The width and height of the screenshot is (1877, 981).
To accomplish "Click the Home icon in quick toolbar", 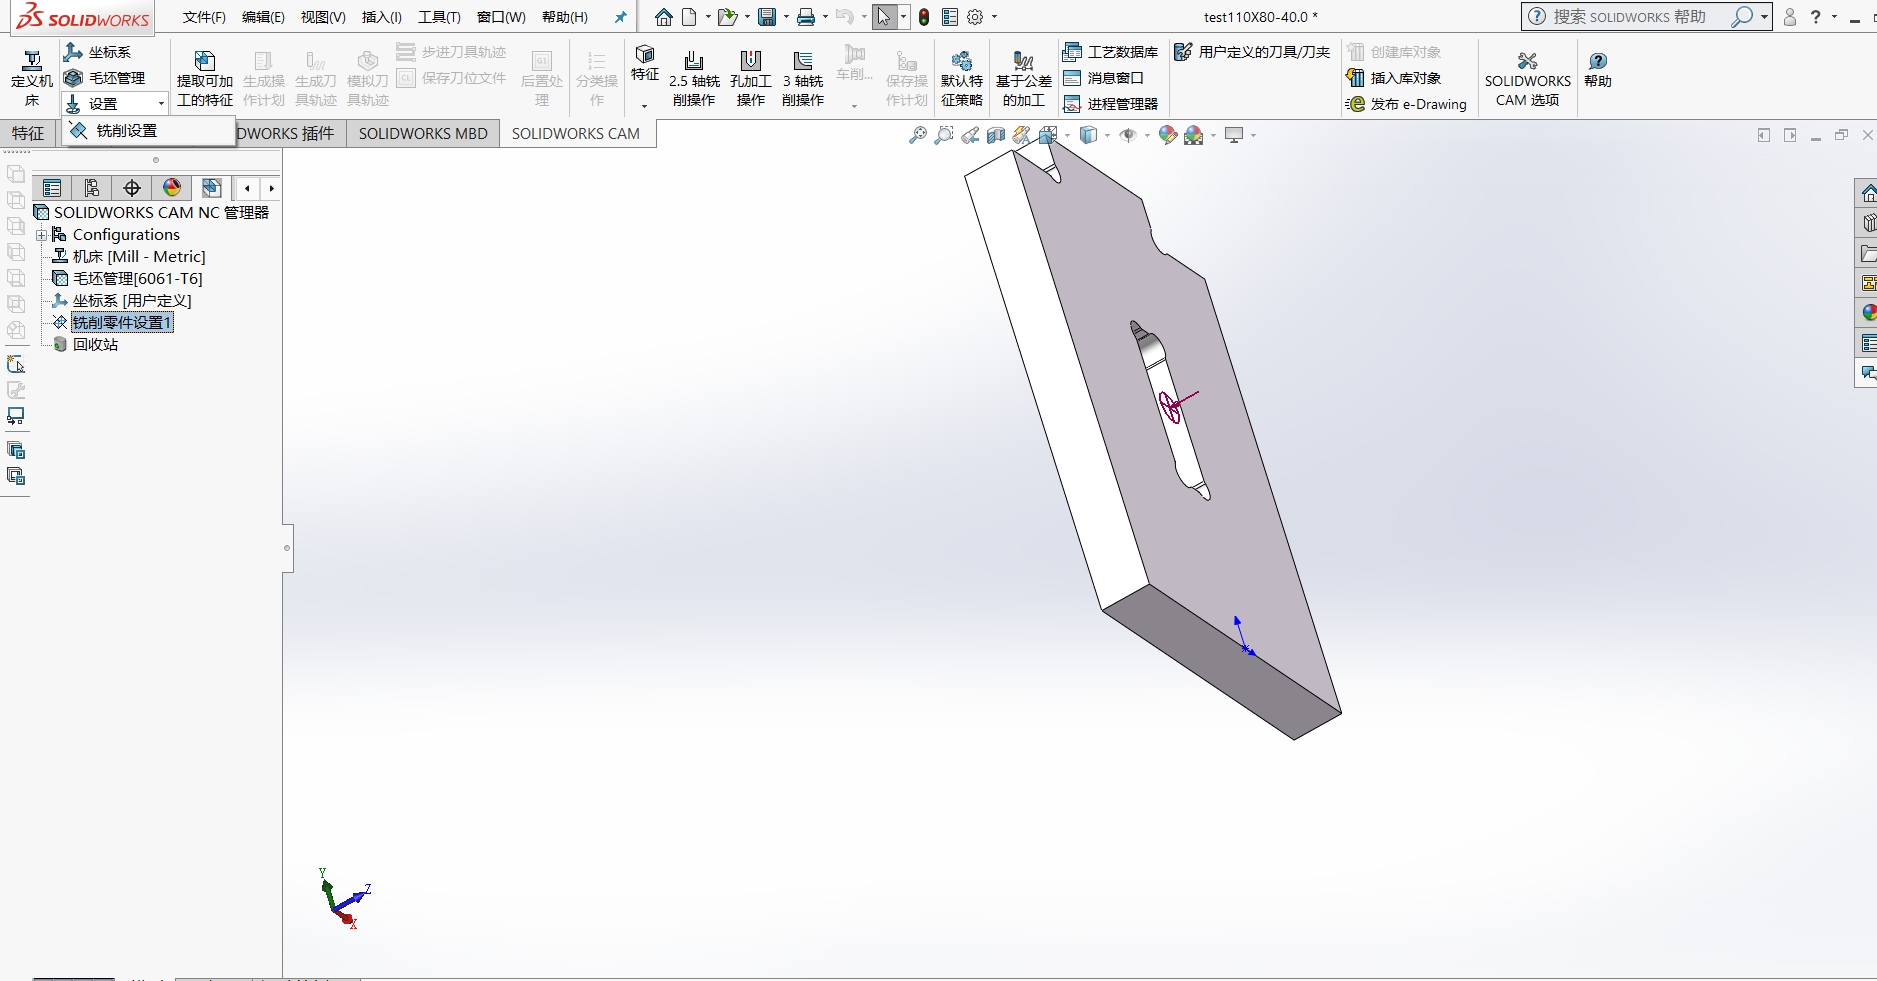I will click(664, 17).
